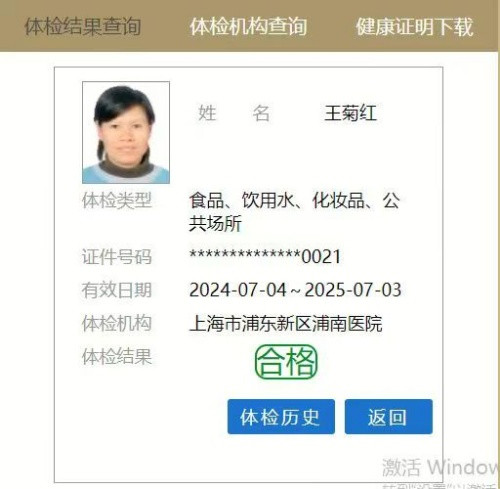Click the 激活 Windows watermark text
500x489 pixels.
441,467
